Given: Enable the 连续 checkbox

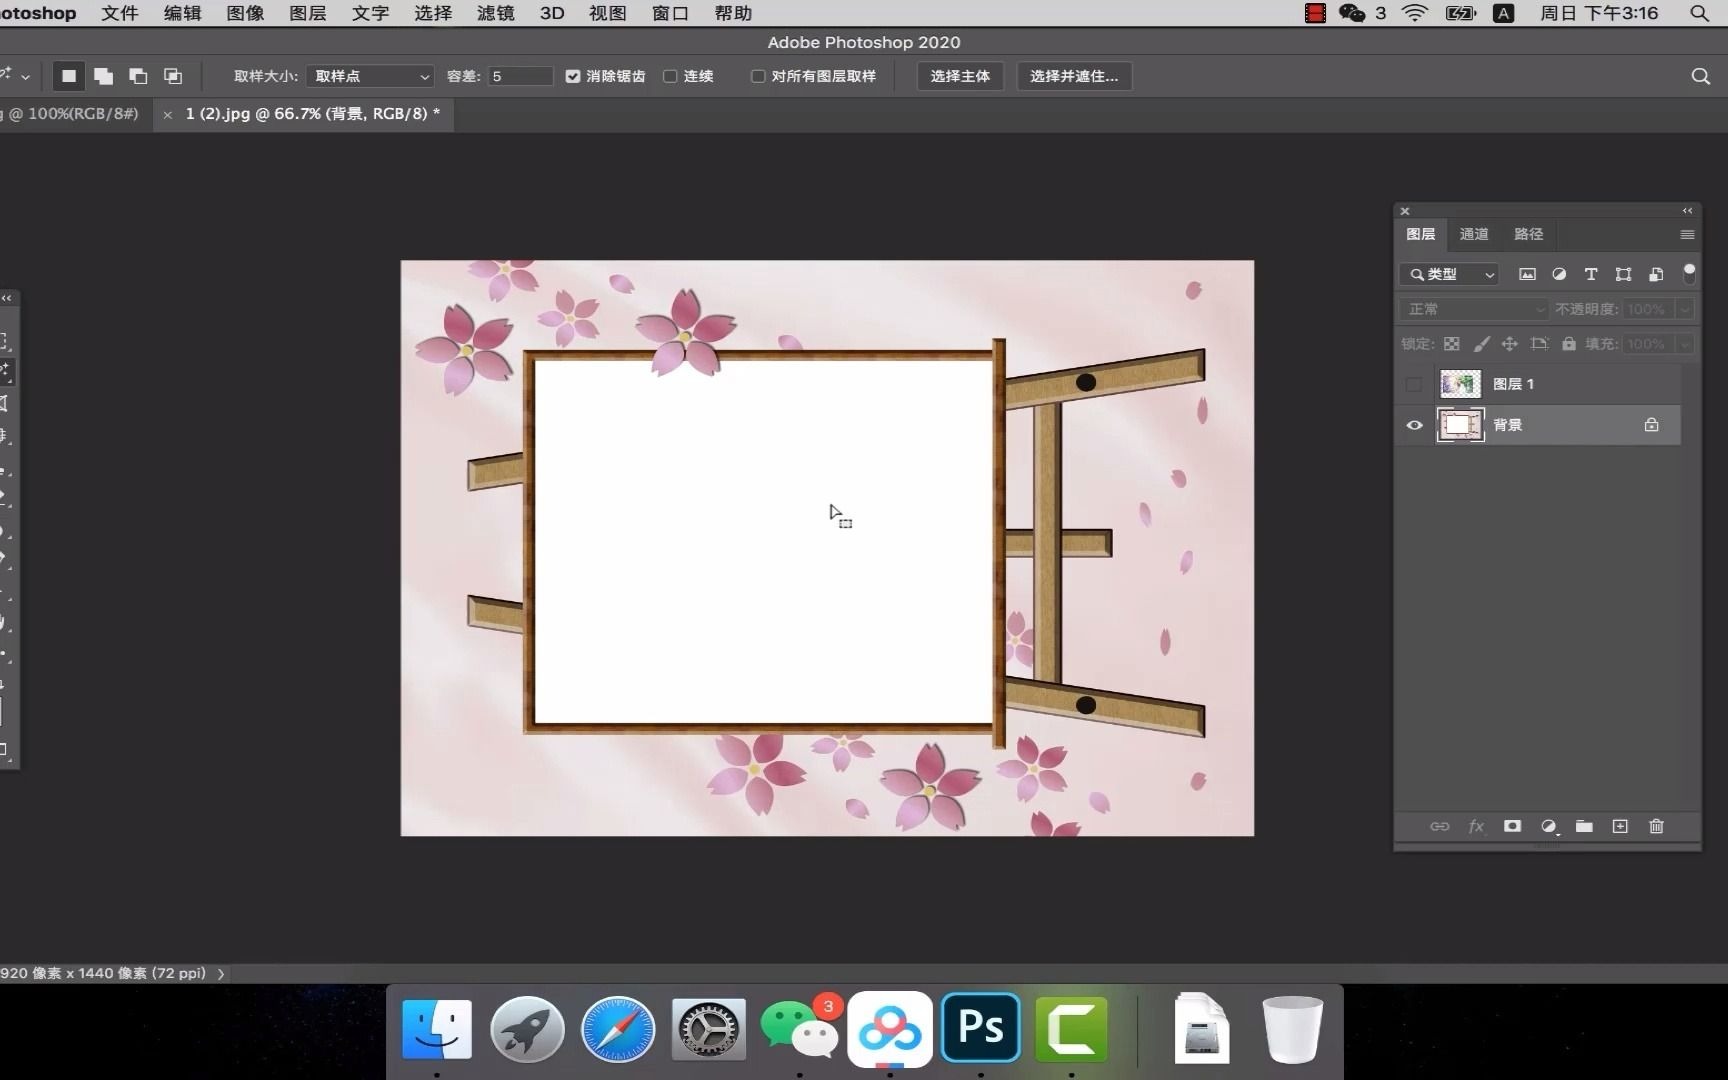Looking at the screenshot, I should point(669,76).
